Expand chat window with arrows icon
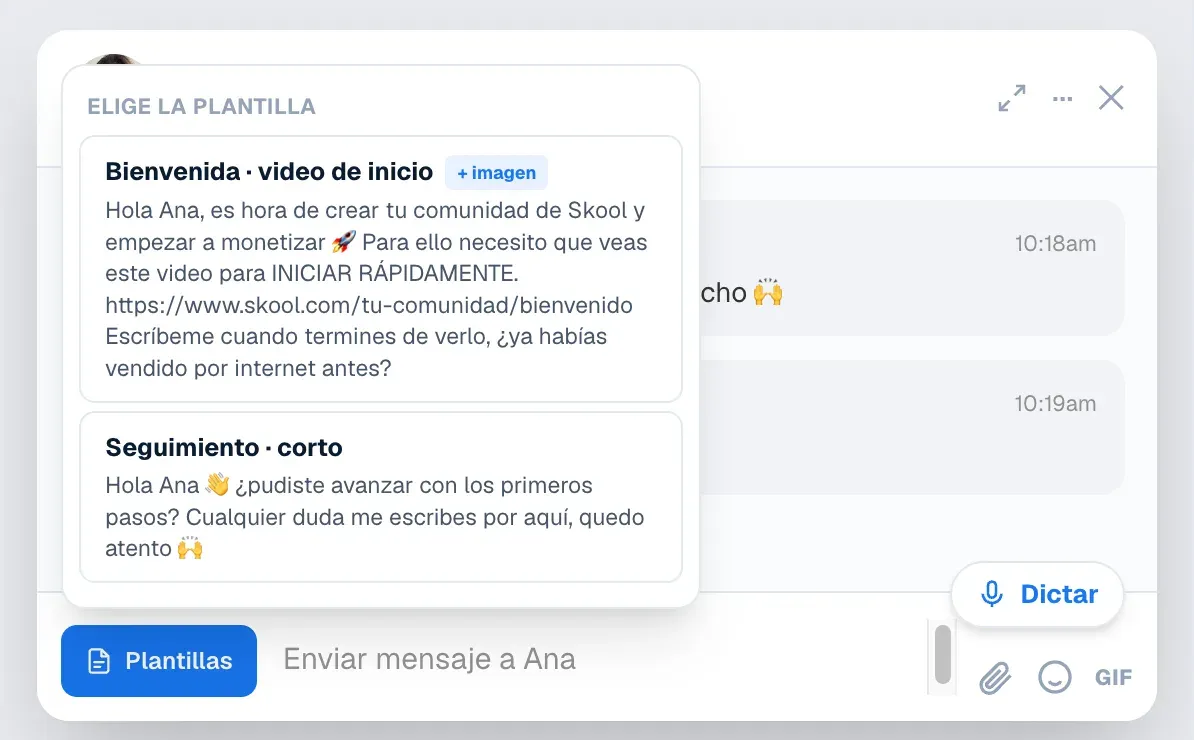 click(1012, 98)
